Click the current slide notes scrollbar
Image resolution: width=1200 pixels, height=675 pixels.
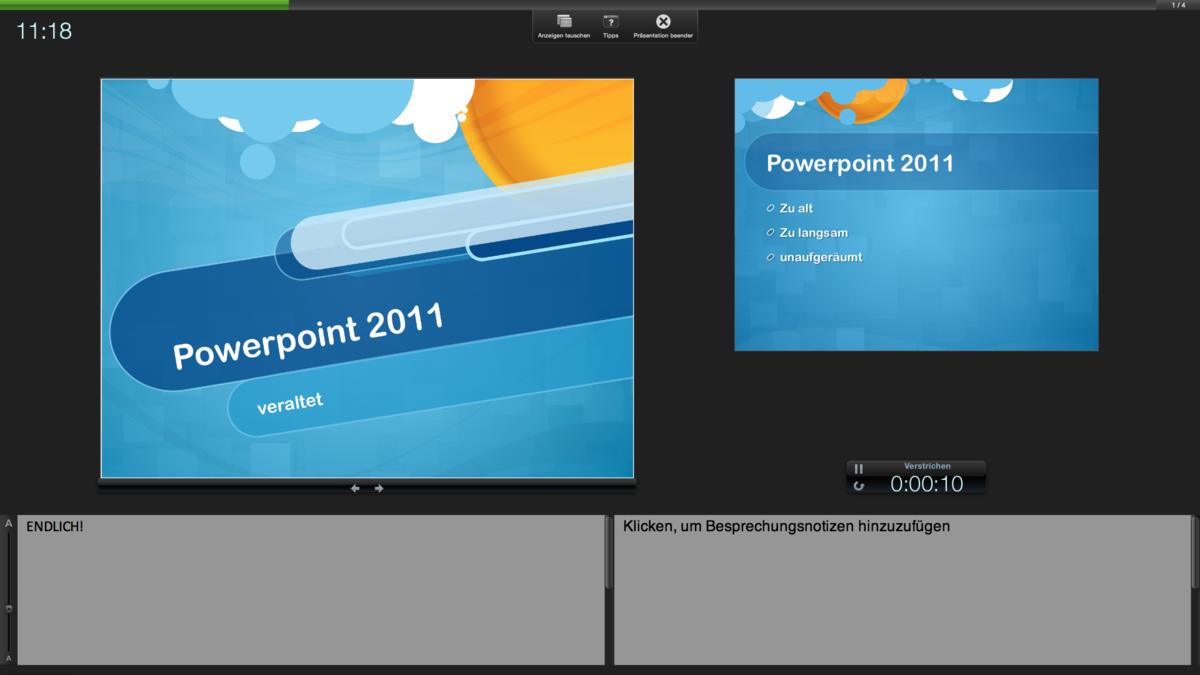click(x=607, y=552)
